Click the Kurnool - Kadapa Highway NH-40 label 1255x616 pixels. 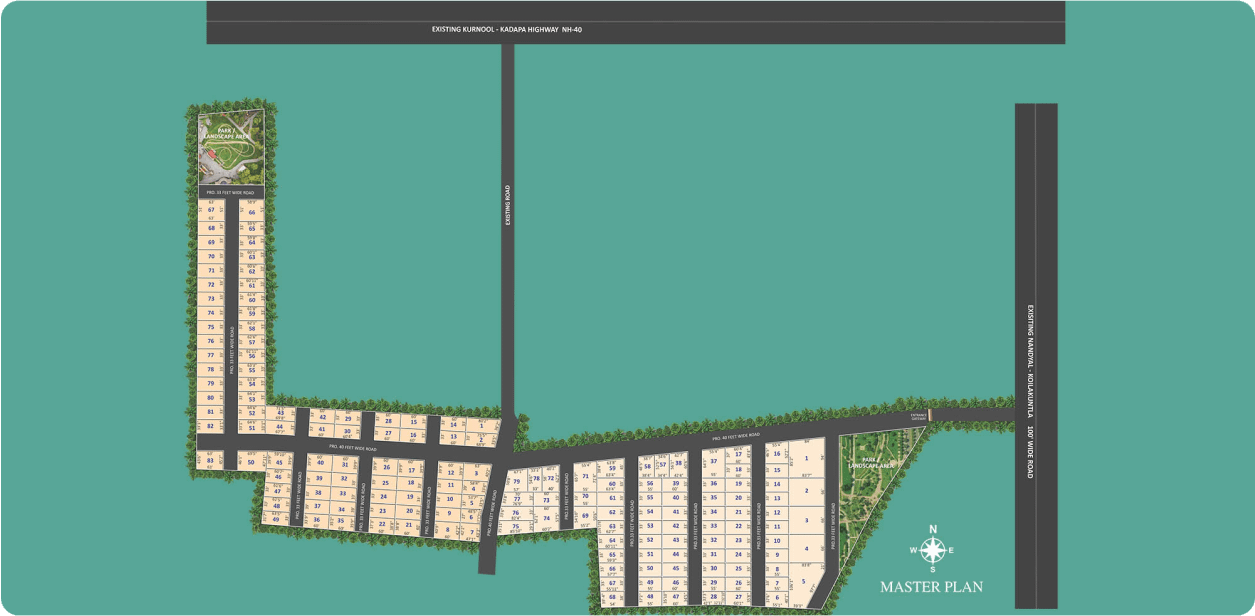click(x=506, y=30)
